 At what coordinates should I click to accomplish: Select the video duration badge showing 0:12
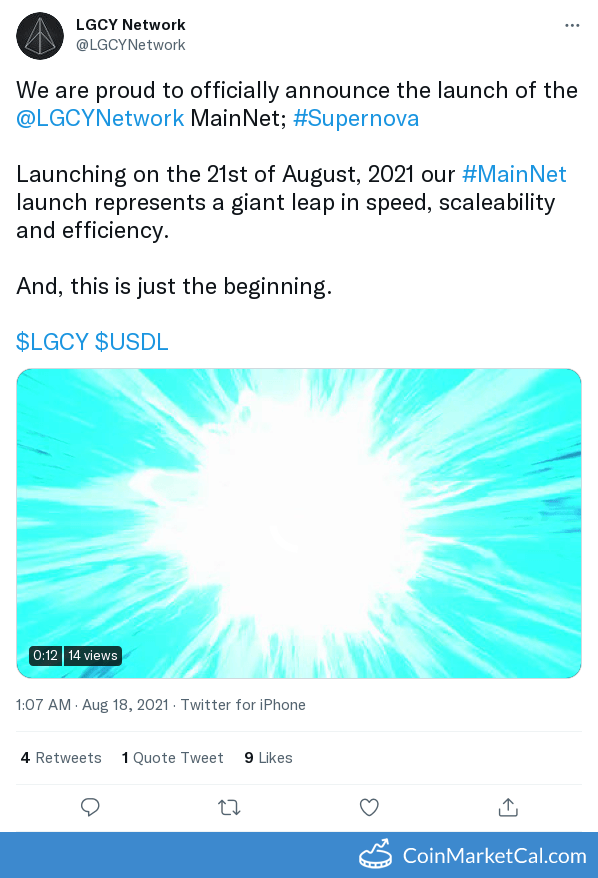(x=45, y=655)
